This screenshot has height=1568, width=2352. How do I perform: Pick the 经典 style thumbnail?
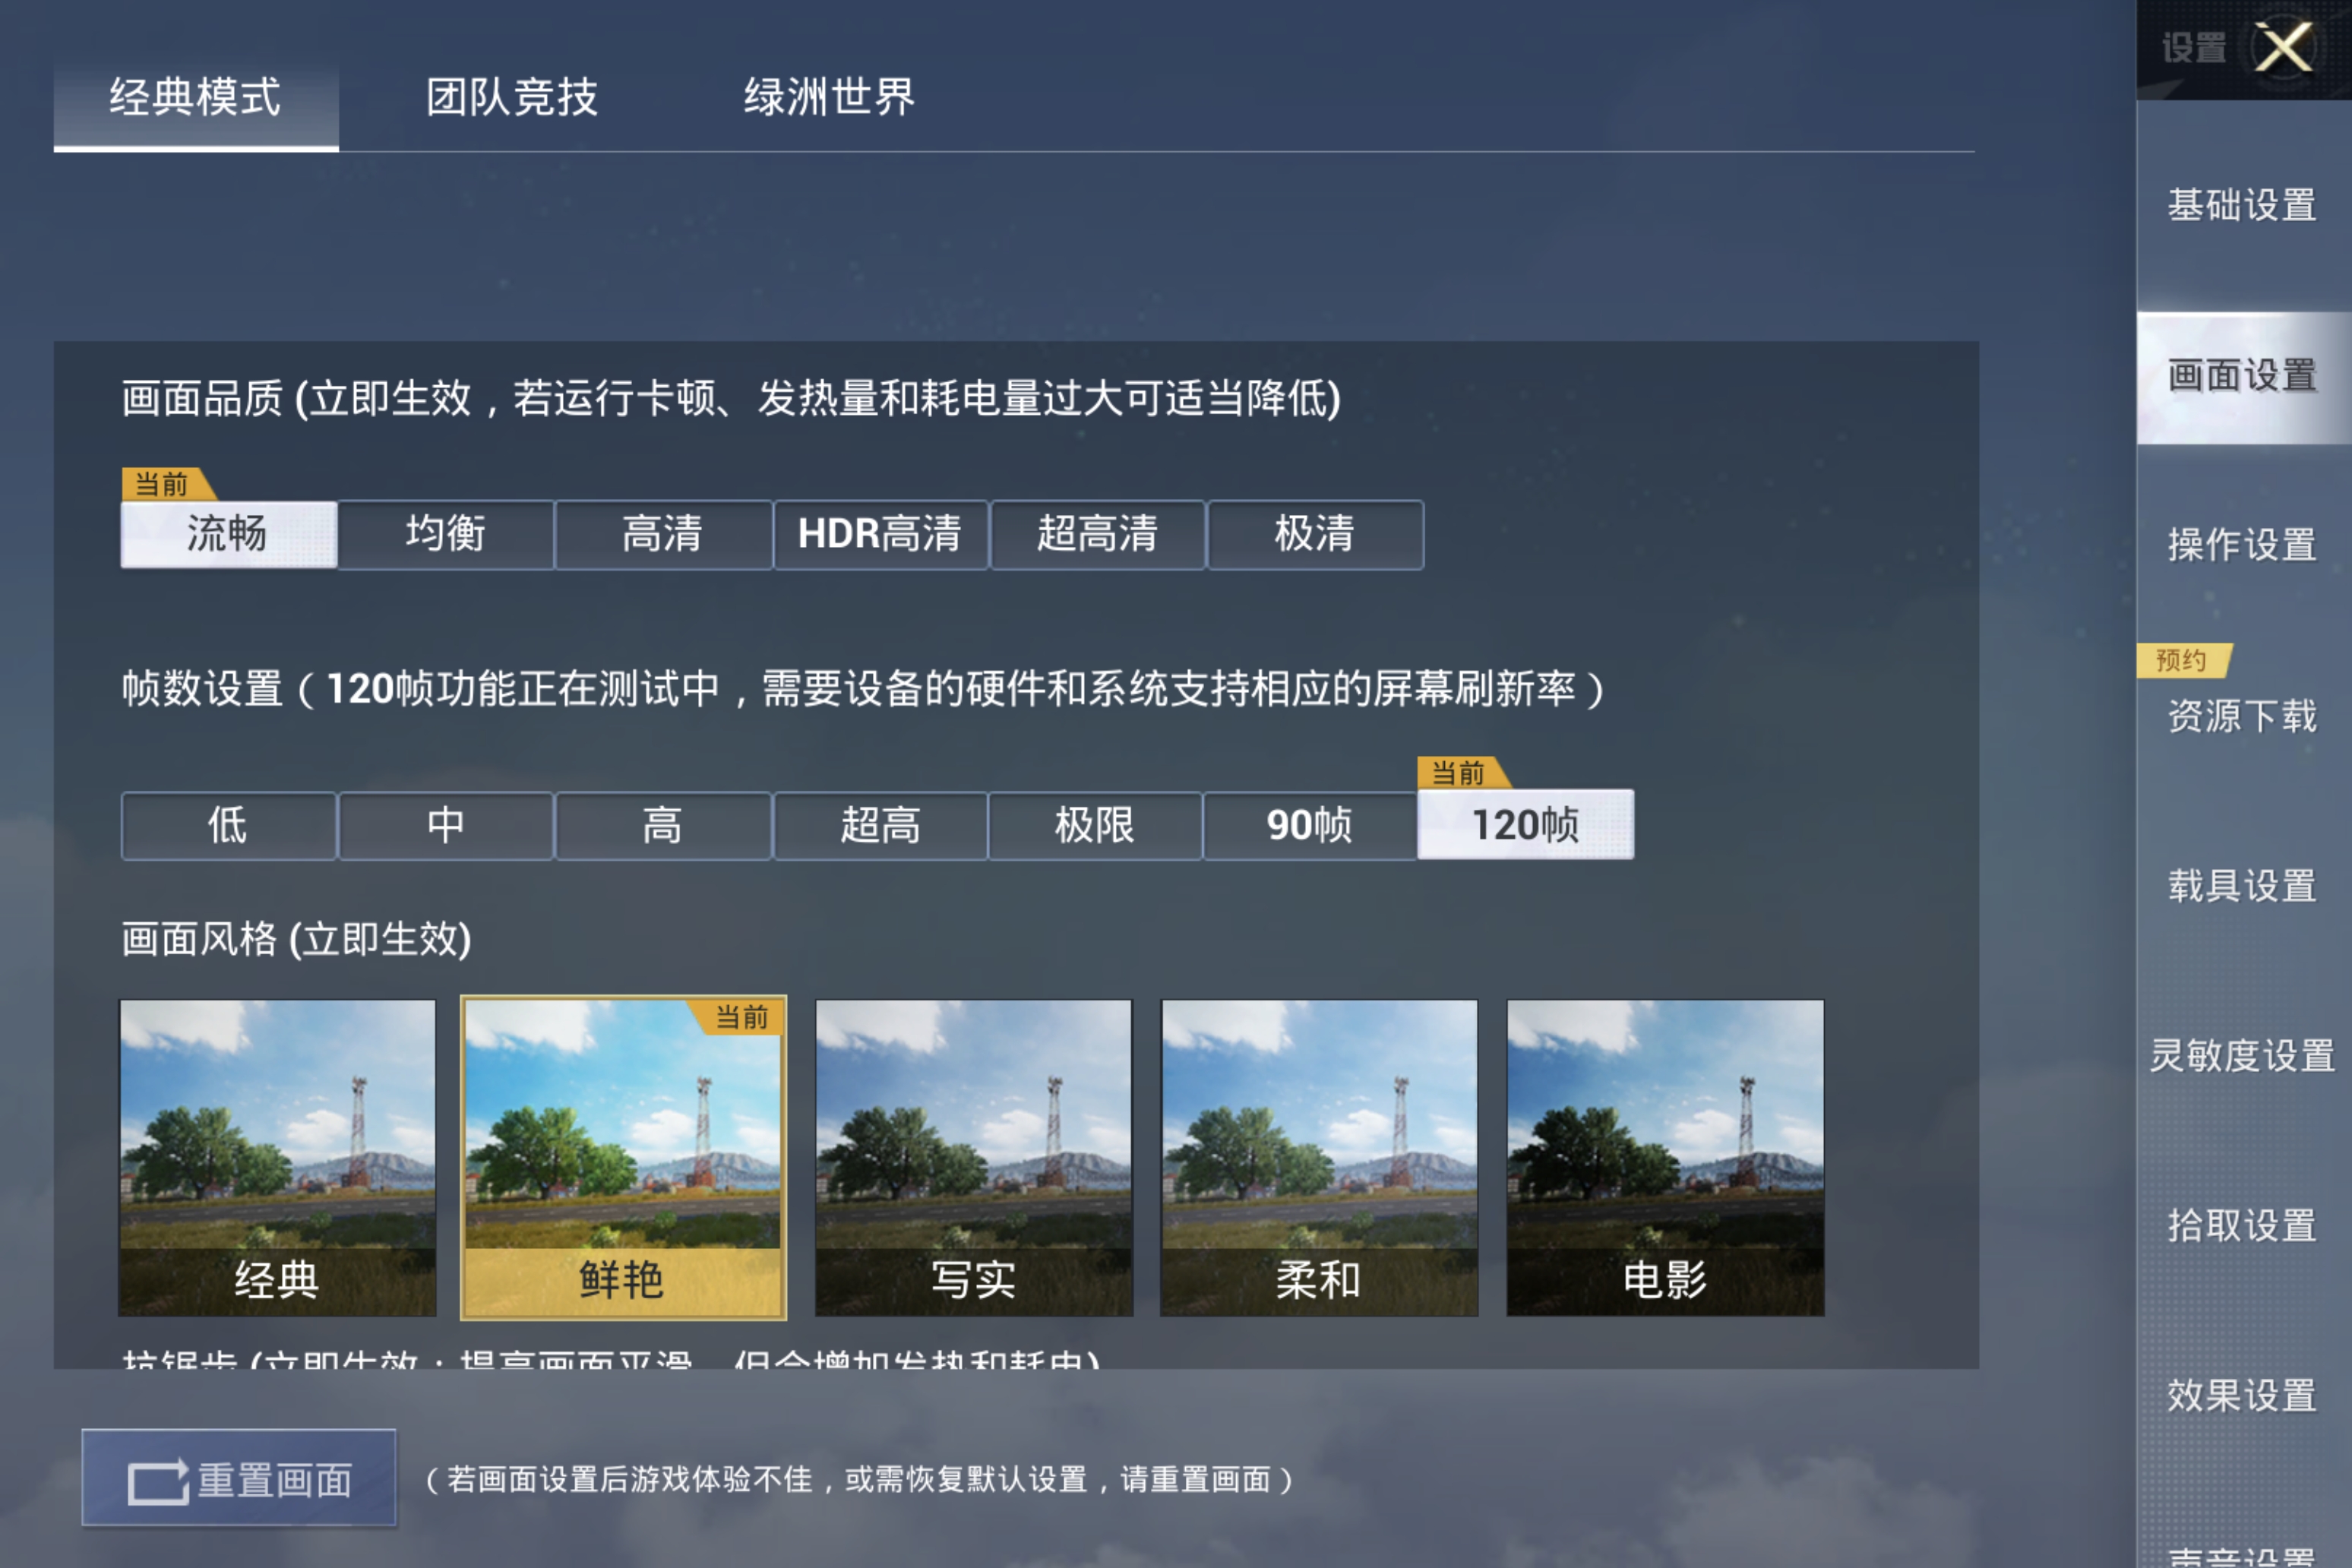[278, 1158]
